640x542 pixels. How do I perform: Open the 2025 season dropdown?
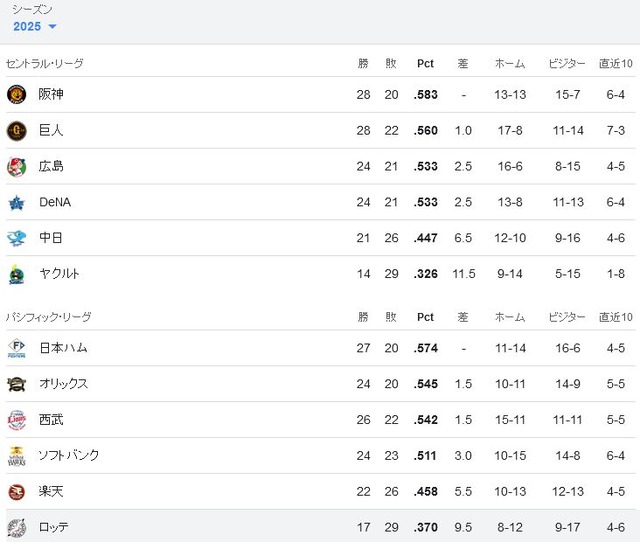coord(35,27)
